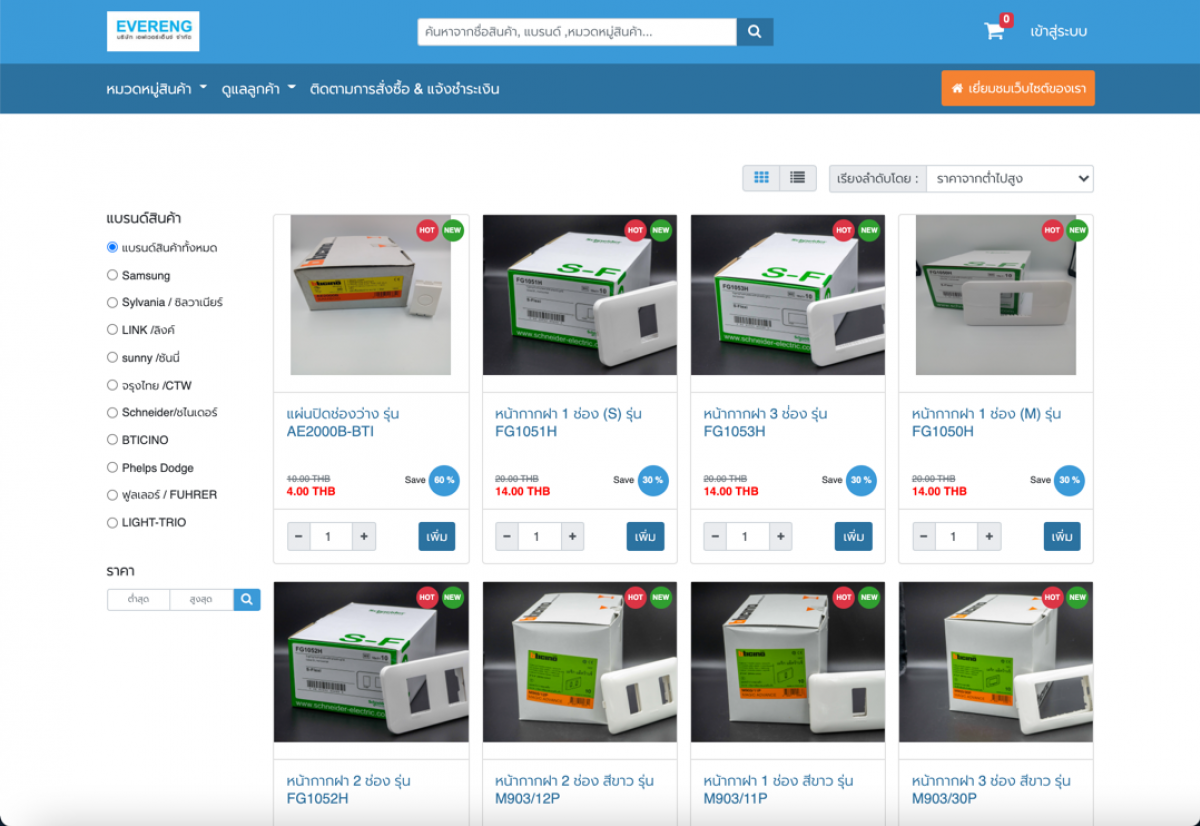Add FG1051H to cart
Viewport: 1200px width, 826px height.
click(x=645, y=536)
